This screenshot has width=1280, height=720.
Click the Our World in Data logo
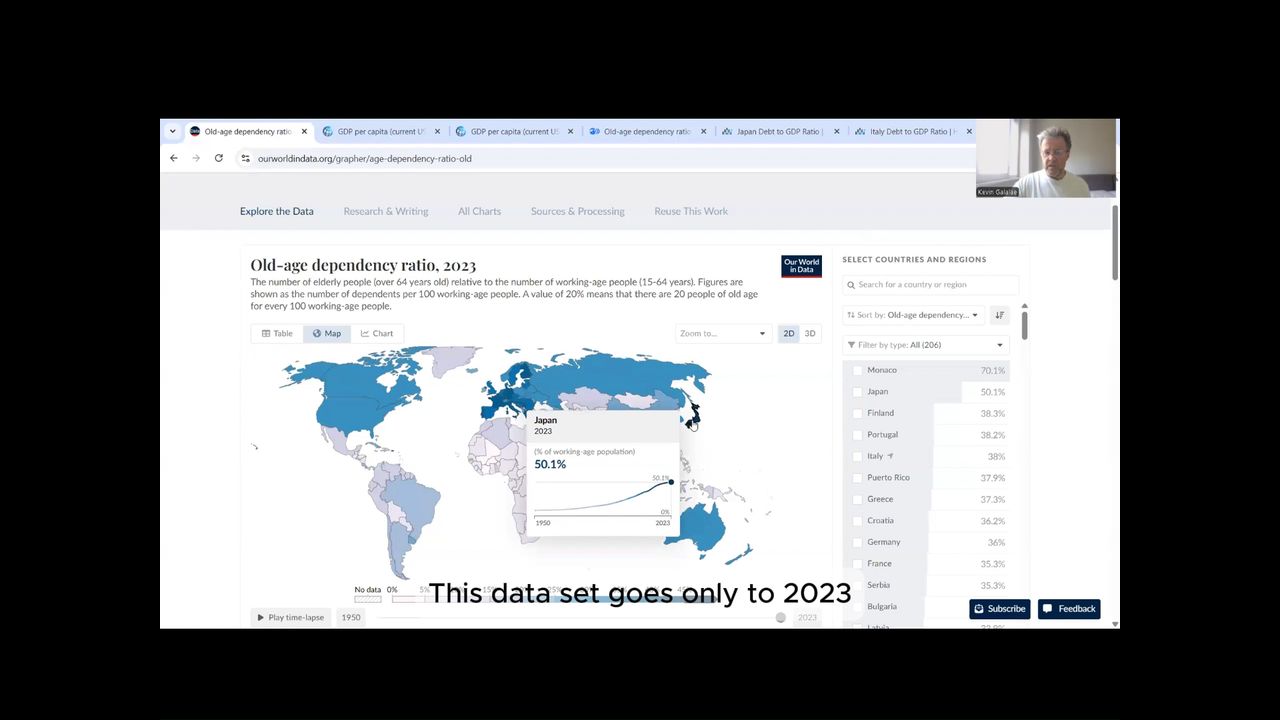[801, 266]
